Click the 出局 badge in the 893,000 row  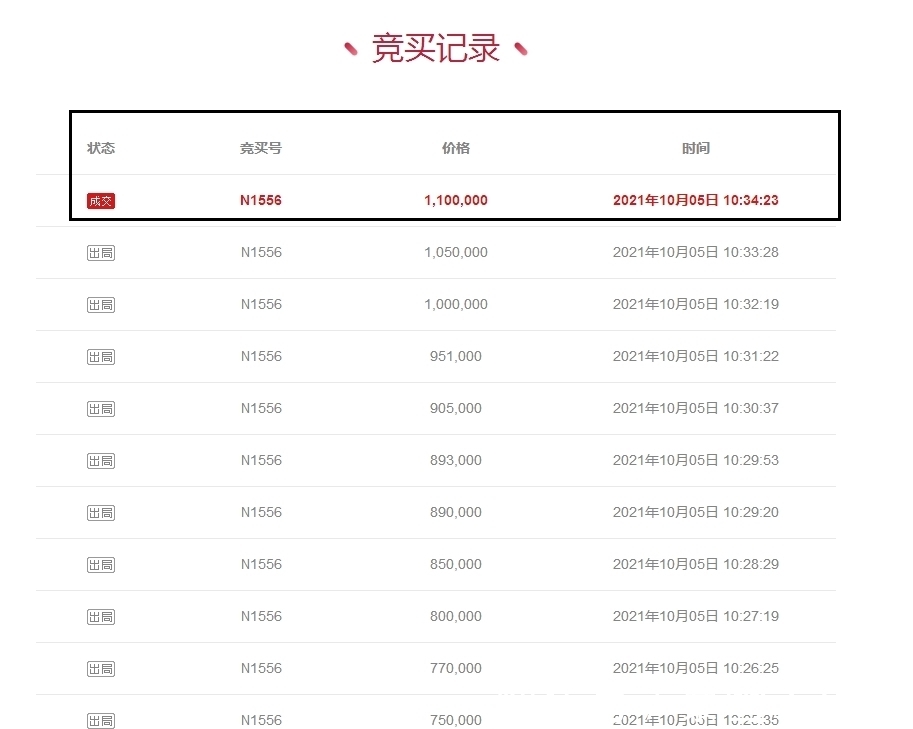click(101, 461)
